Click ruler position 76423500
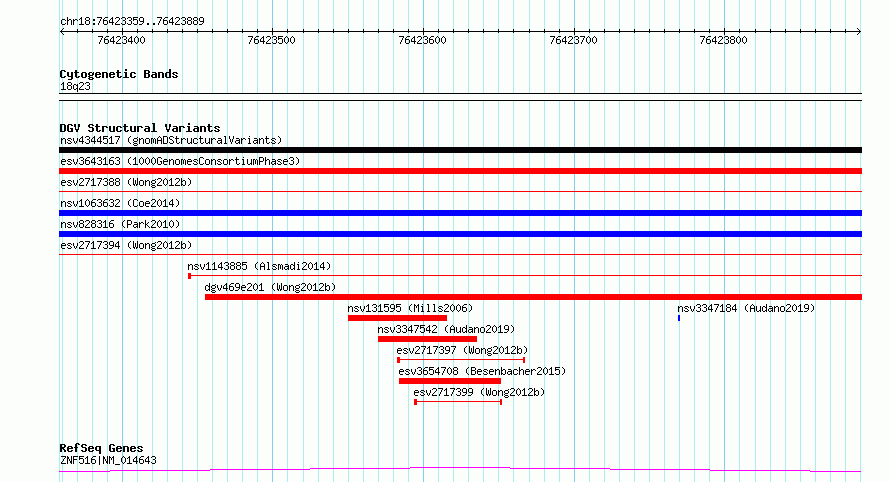Screen dimensions: 890x482 coord(271,40)
